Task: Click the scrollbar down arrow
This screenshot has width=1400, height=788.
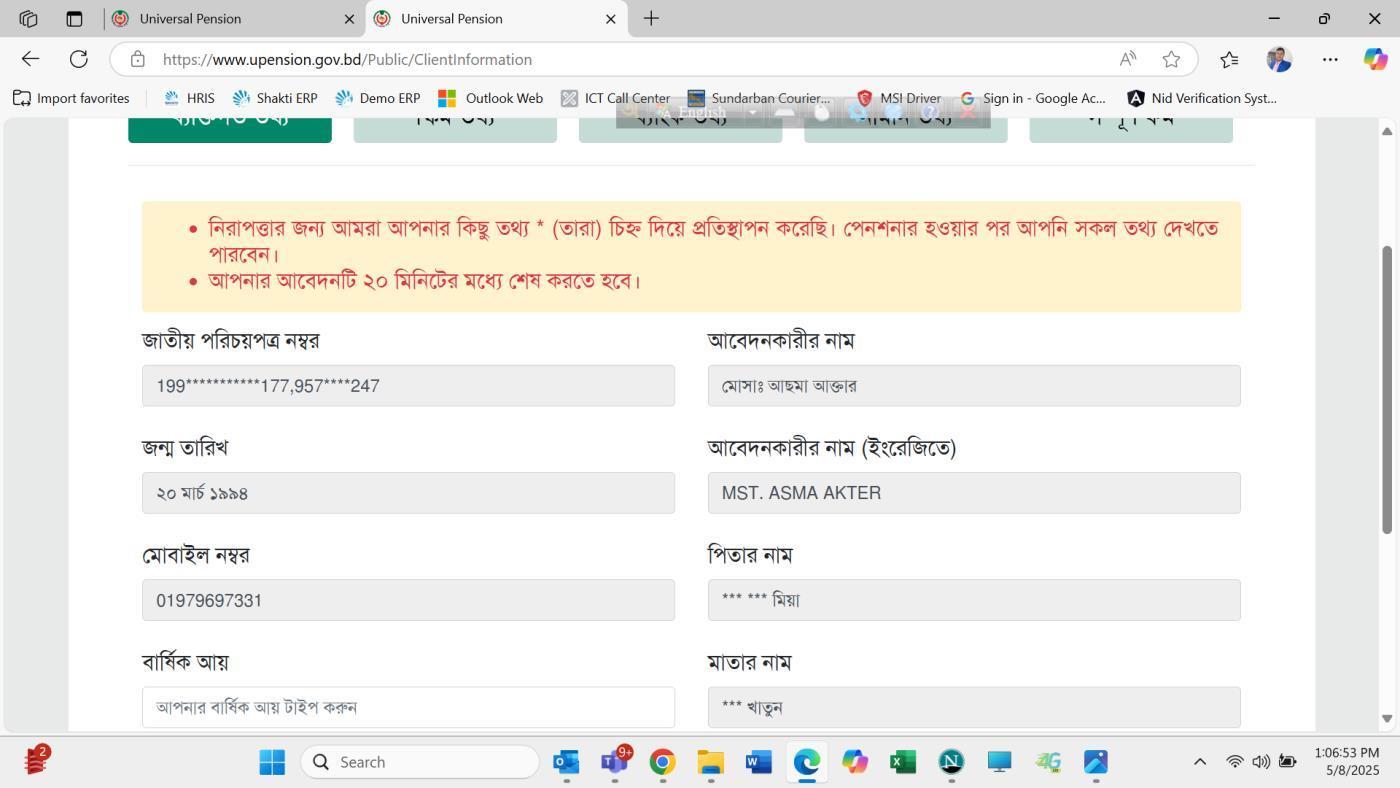Action: pos(1387,719)
